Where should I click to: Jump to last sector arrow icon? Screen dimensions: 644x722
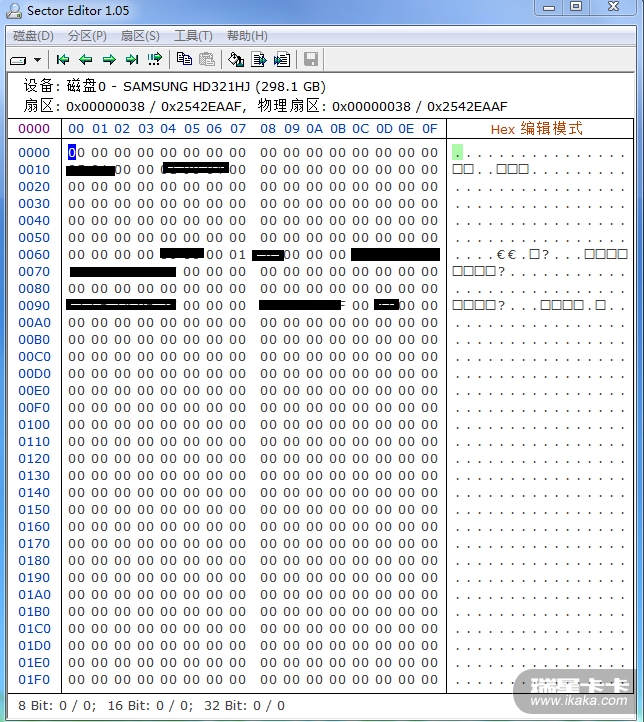pos(132,59)
